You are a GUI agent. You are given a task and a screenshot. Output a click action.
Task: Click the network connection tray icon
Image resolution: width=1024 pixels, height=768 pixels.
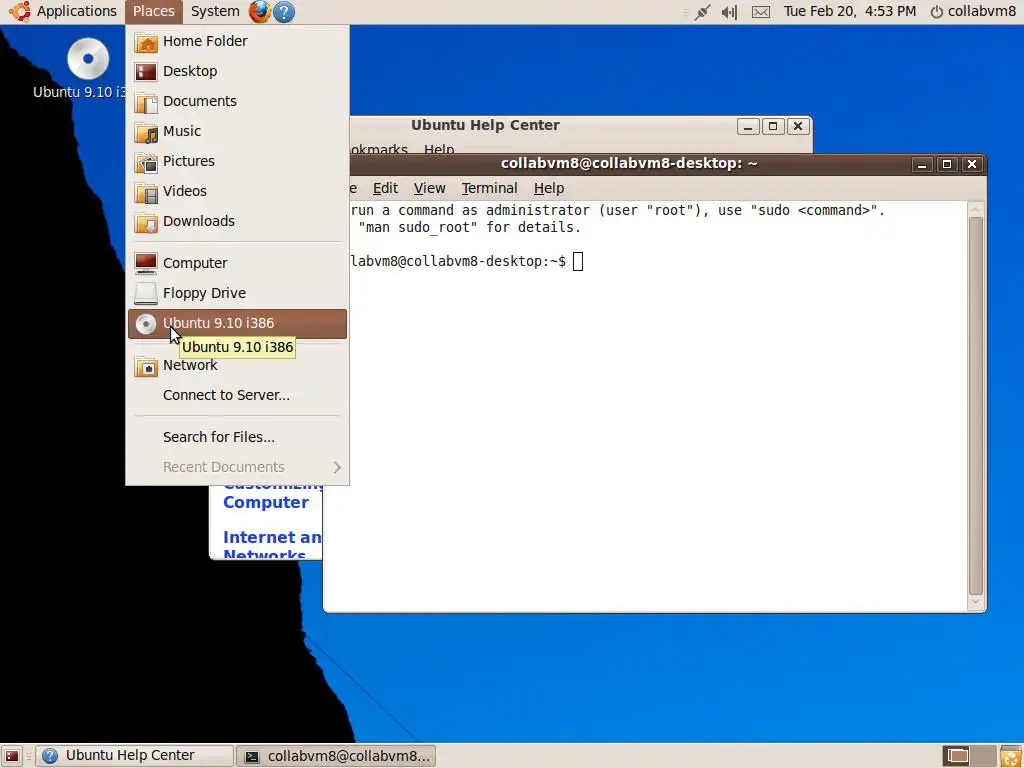pos(703,12)
